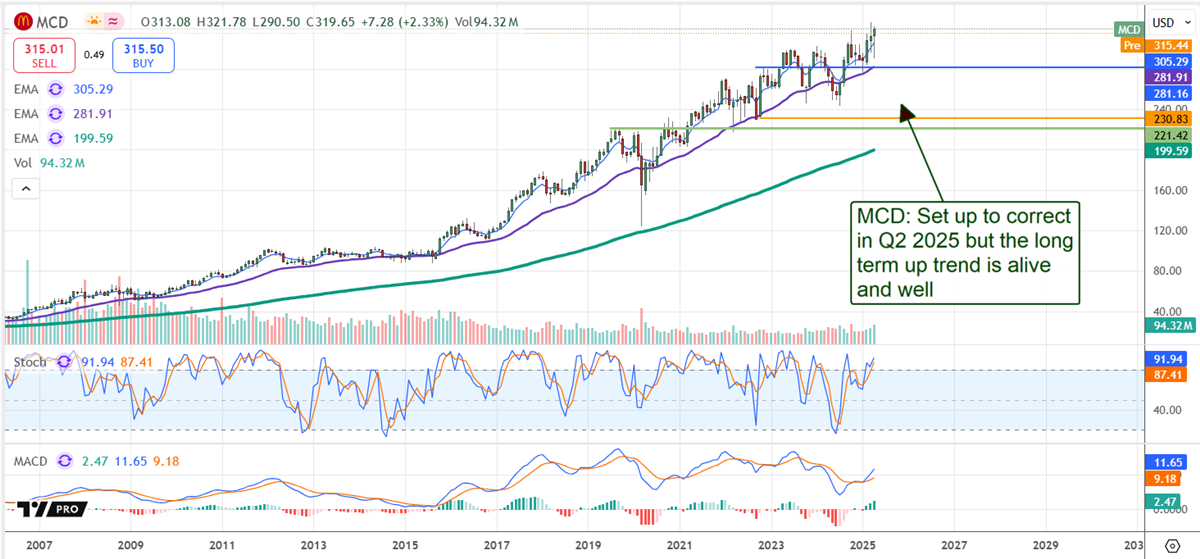This screenshot has width=1200, height=559.
Task: Click the 2007 label on time axis
Action: pyautogui.click(x=39, y=546)
